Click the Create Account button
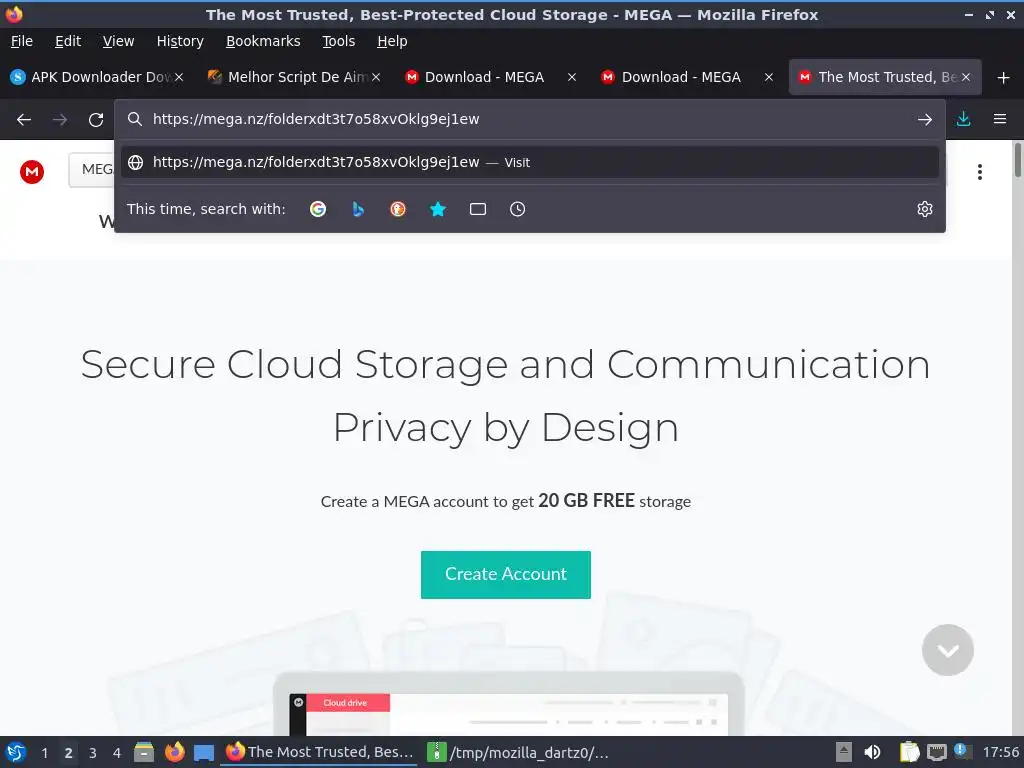 [x=505, y=575]
